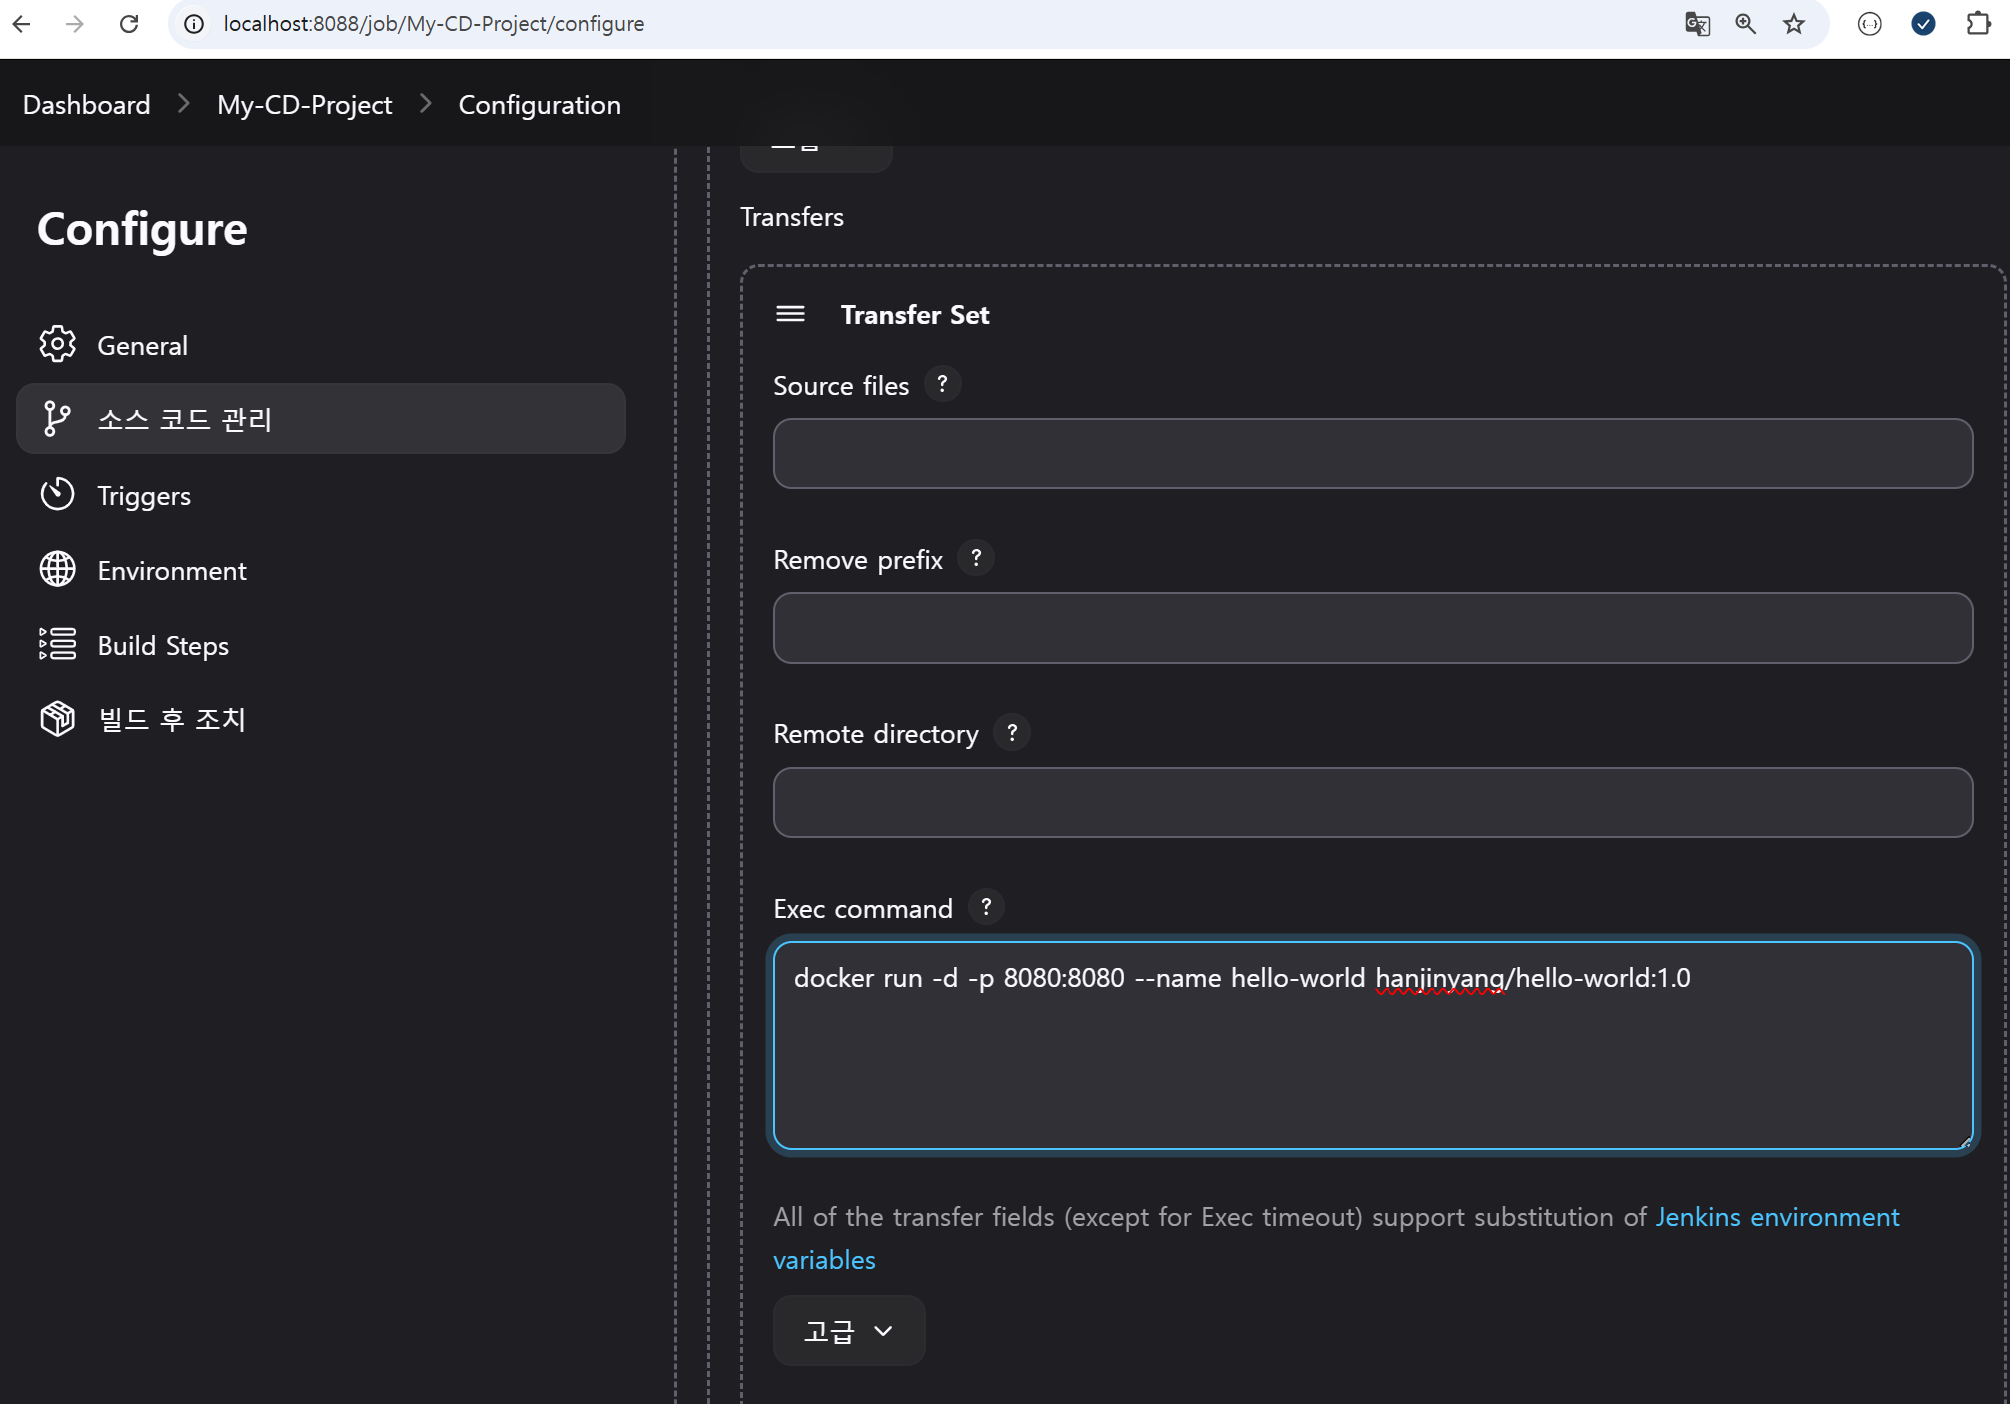Image resolution: width=2010 pixels, height=1404 pixels.
Task: Click the Remote directory input field
Action: click(x=1372, y=803)
